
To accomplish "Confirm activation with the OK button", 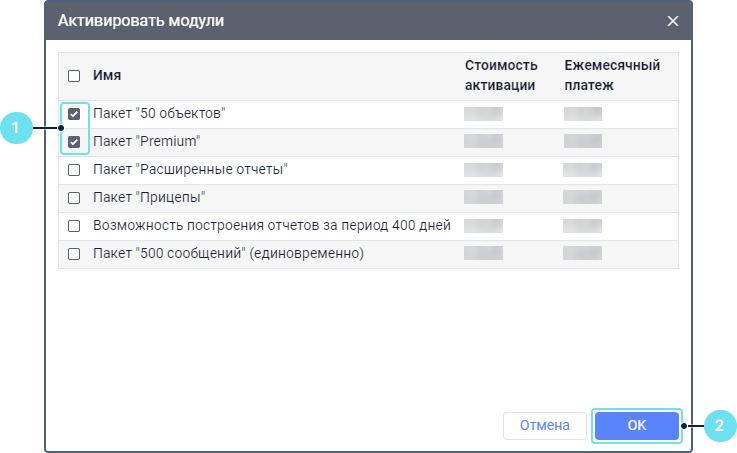I will coord(637,425).
